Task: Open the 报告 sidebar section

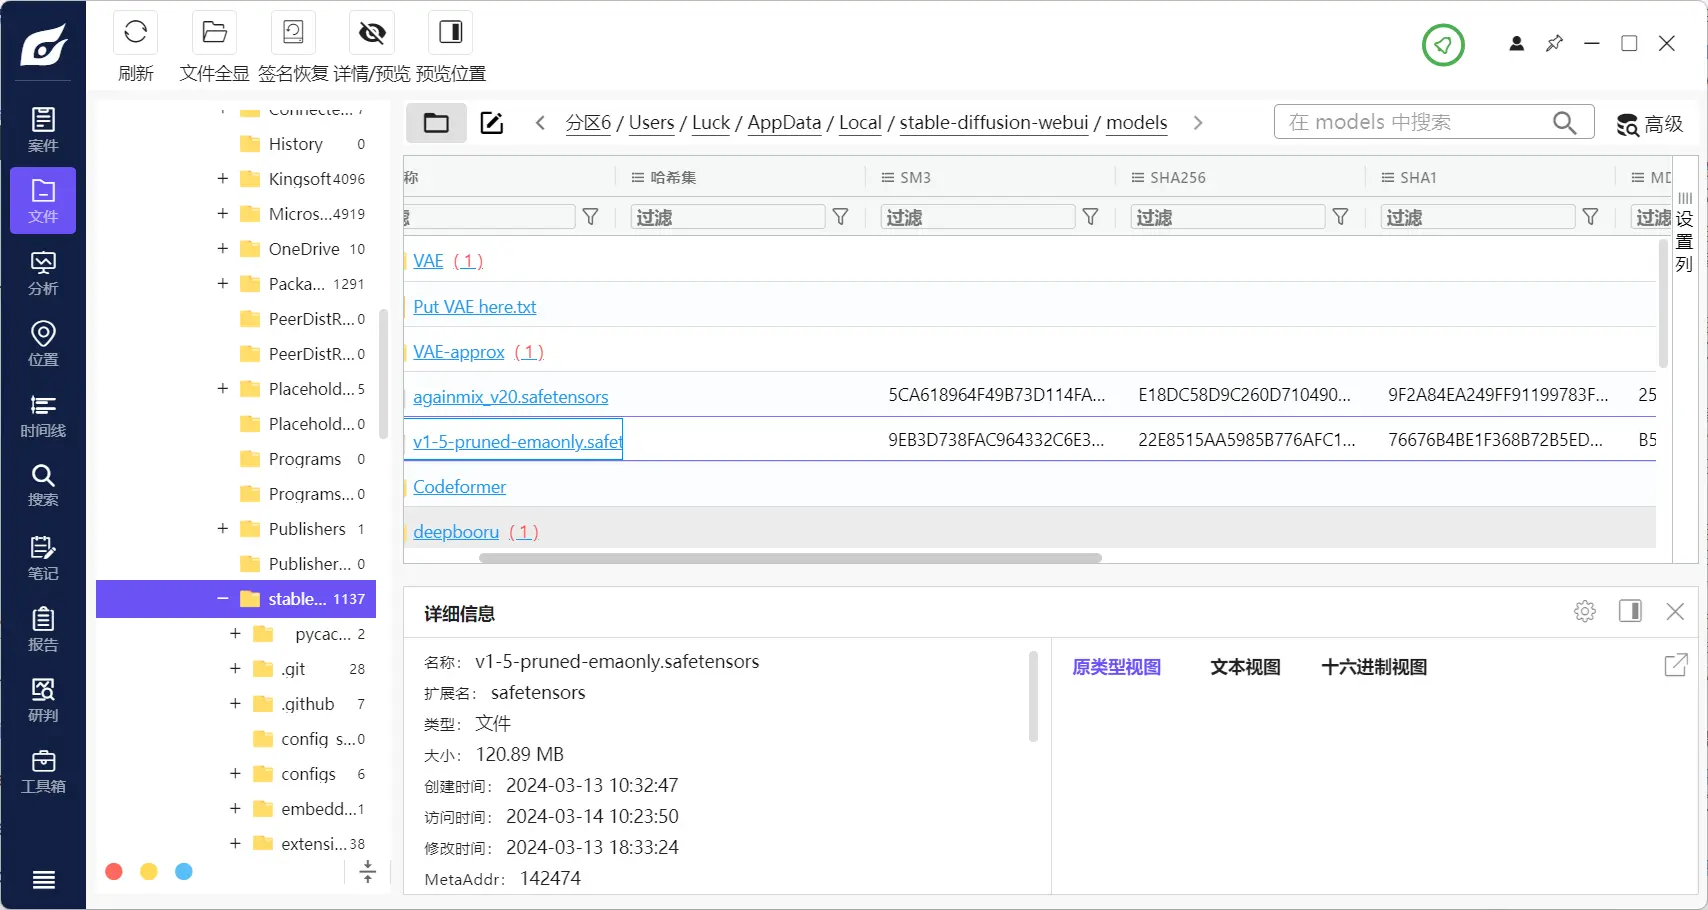Action: click(x=43, y=629)
